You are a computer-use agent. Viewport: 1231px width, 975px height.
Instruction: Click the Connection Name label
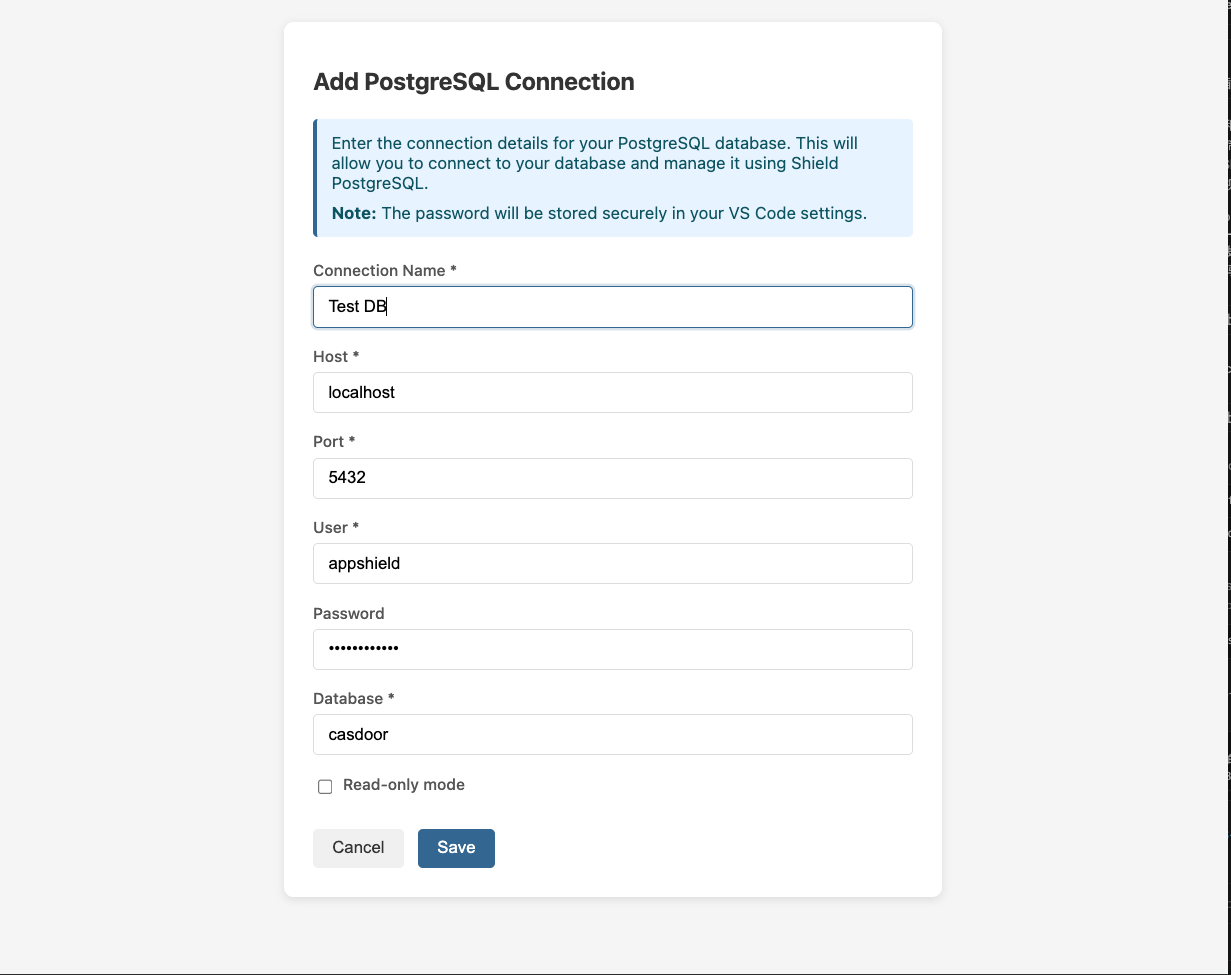pyautogui.click(x=384, y=271)
